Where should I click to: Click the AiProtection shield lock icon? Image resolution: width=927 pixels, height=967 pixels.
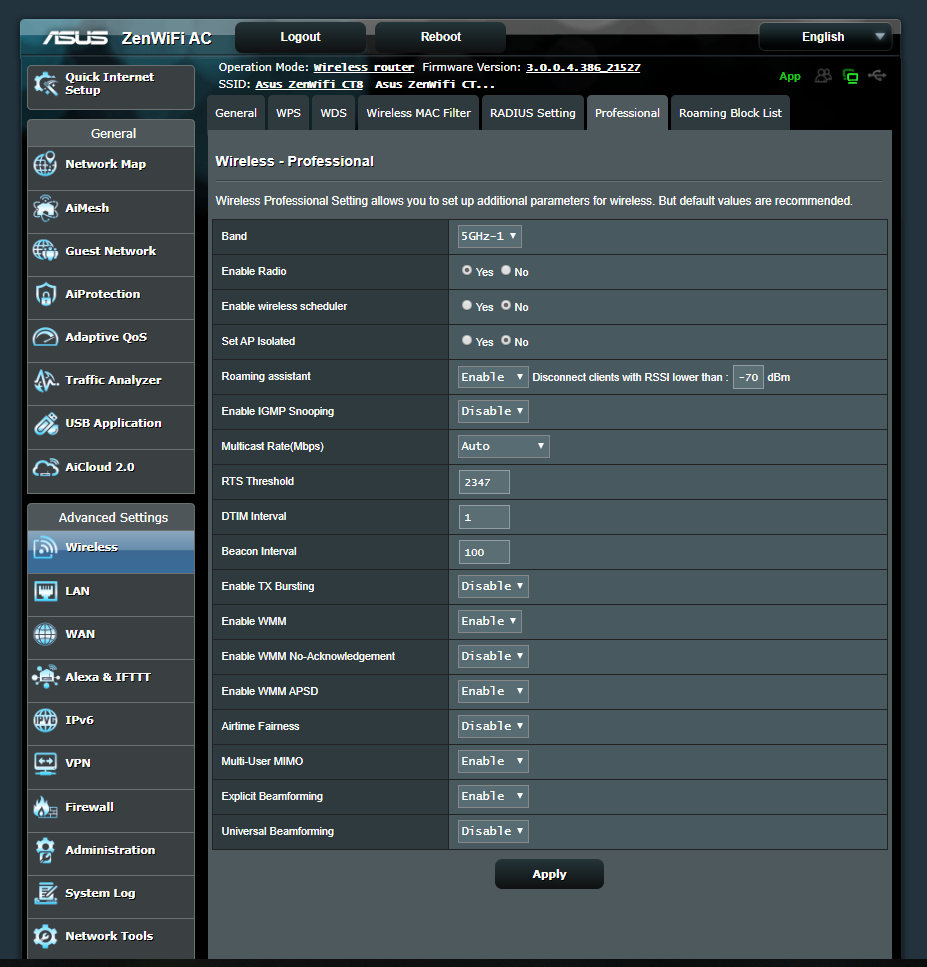click(46, 295)
